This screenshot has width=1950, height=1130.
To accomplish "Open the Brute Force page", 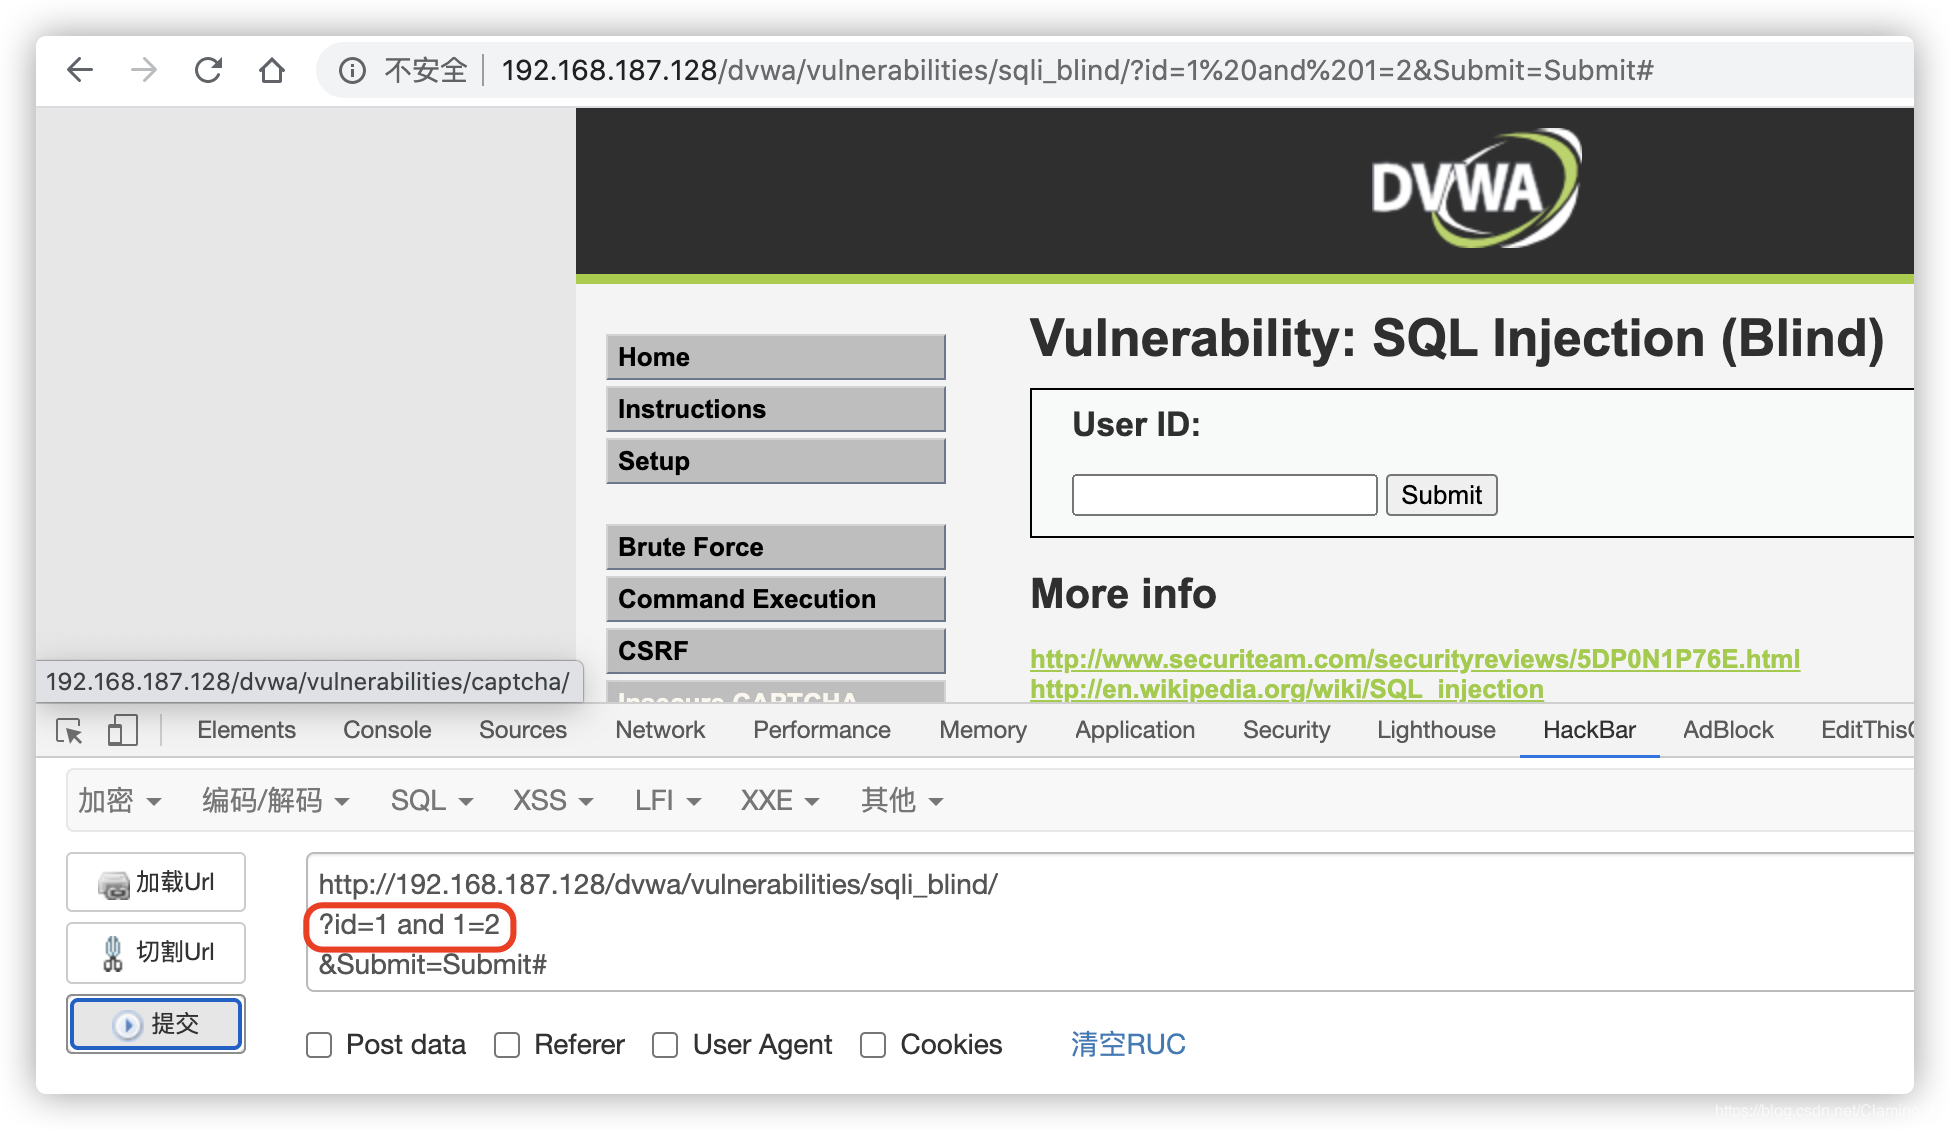I will coord(775,547).
